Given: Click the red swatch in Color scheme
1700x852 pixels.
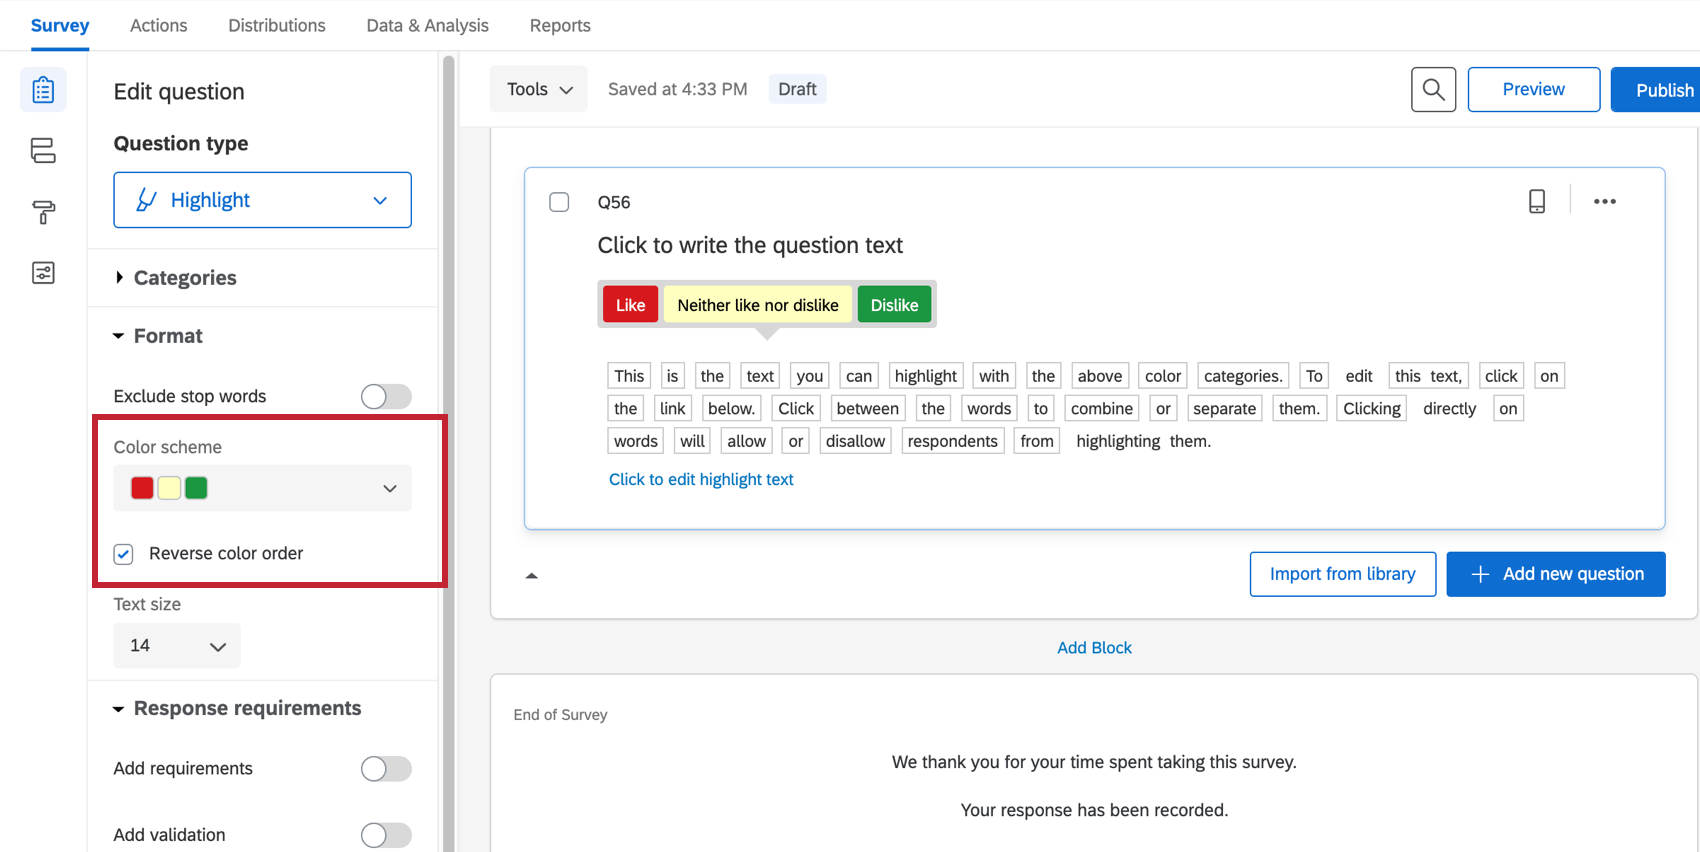Looking at the screenshot, I should [142, 488].
